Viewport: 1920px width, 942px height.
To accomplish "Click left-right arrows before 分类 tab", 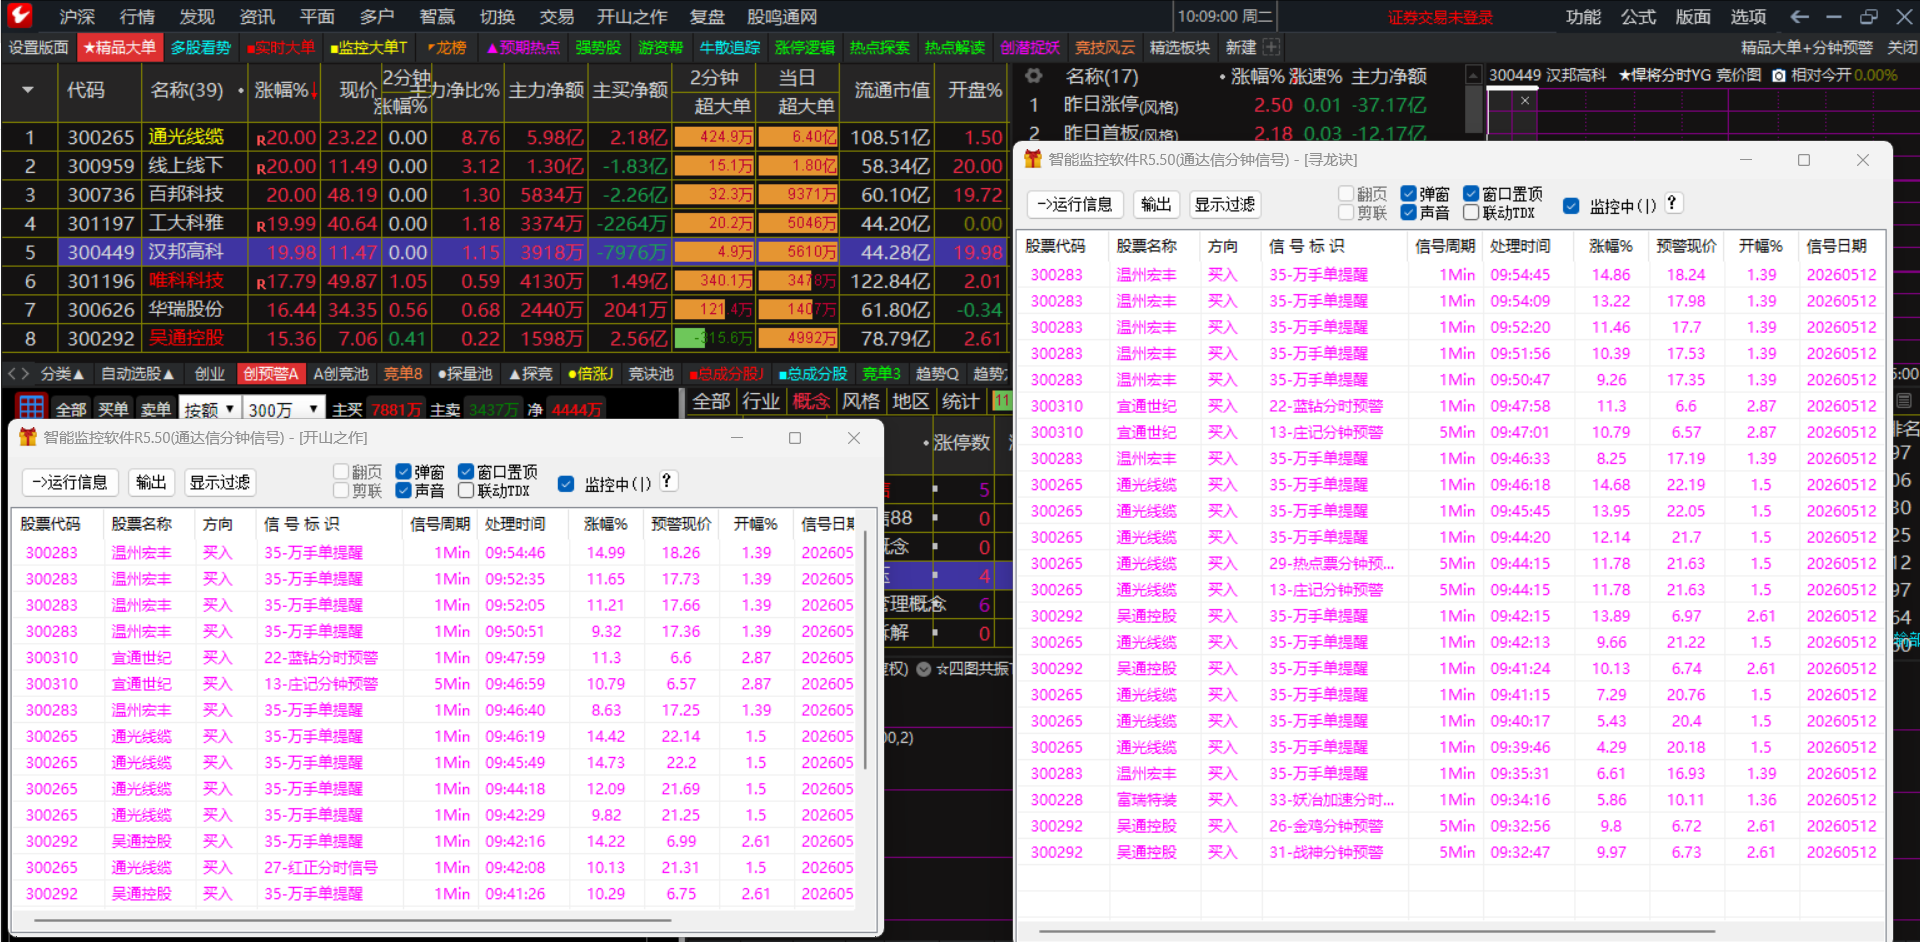I will 18,373.
